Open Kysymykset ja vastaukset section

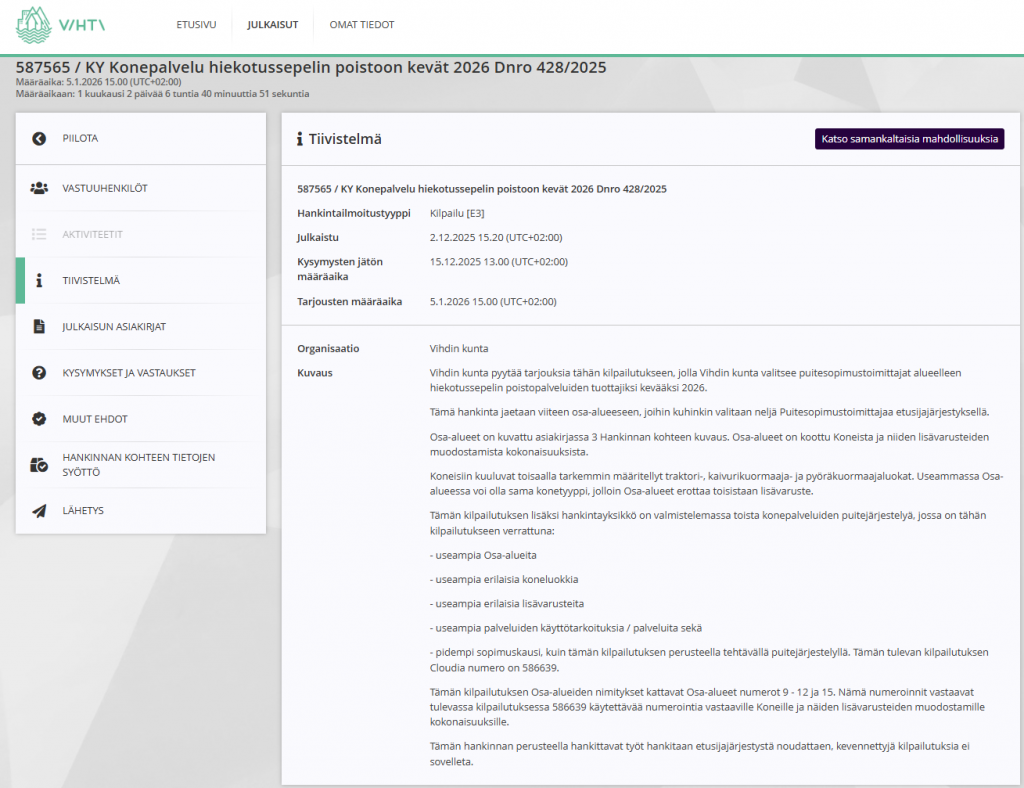pyautogui.click(x=129, y=373)
